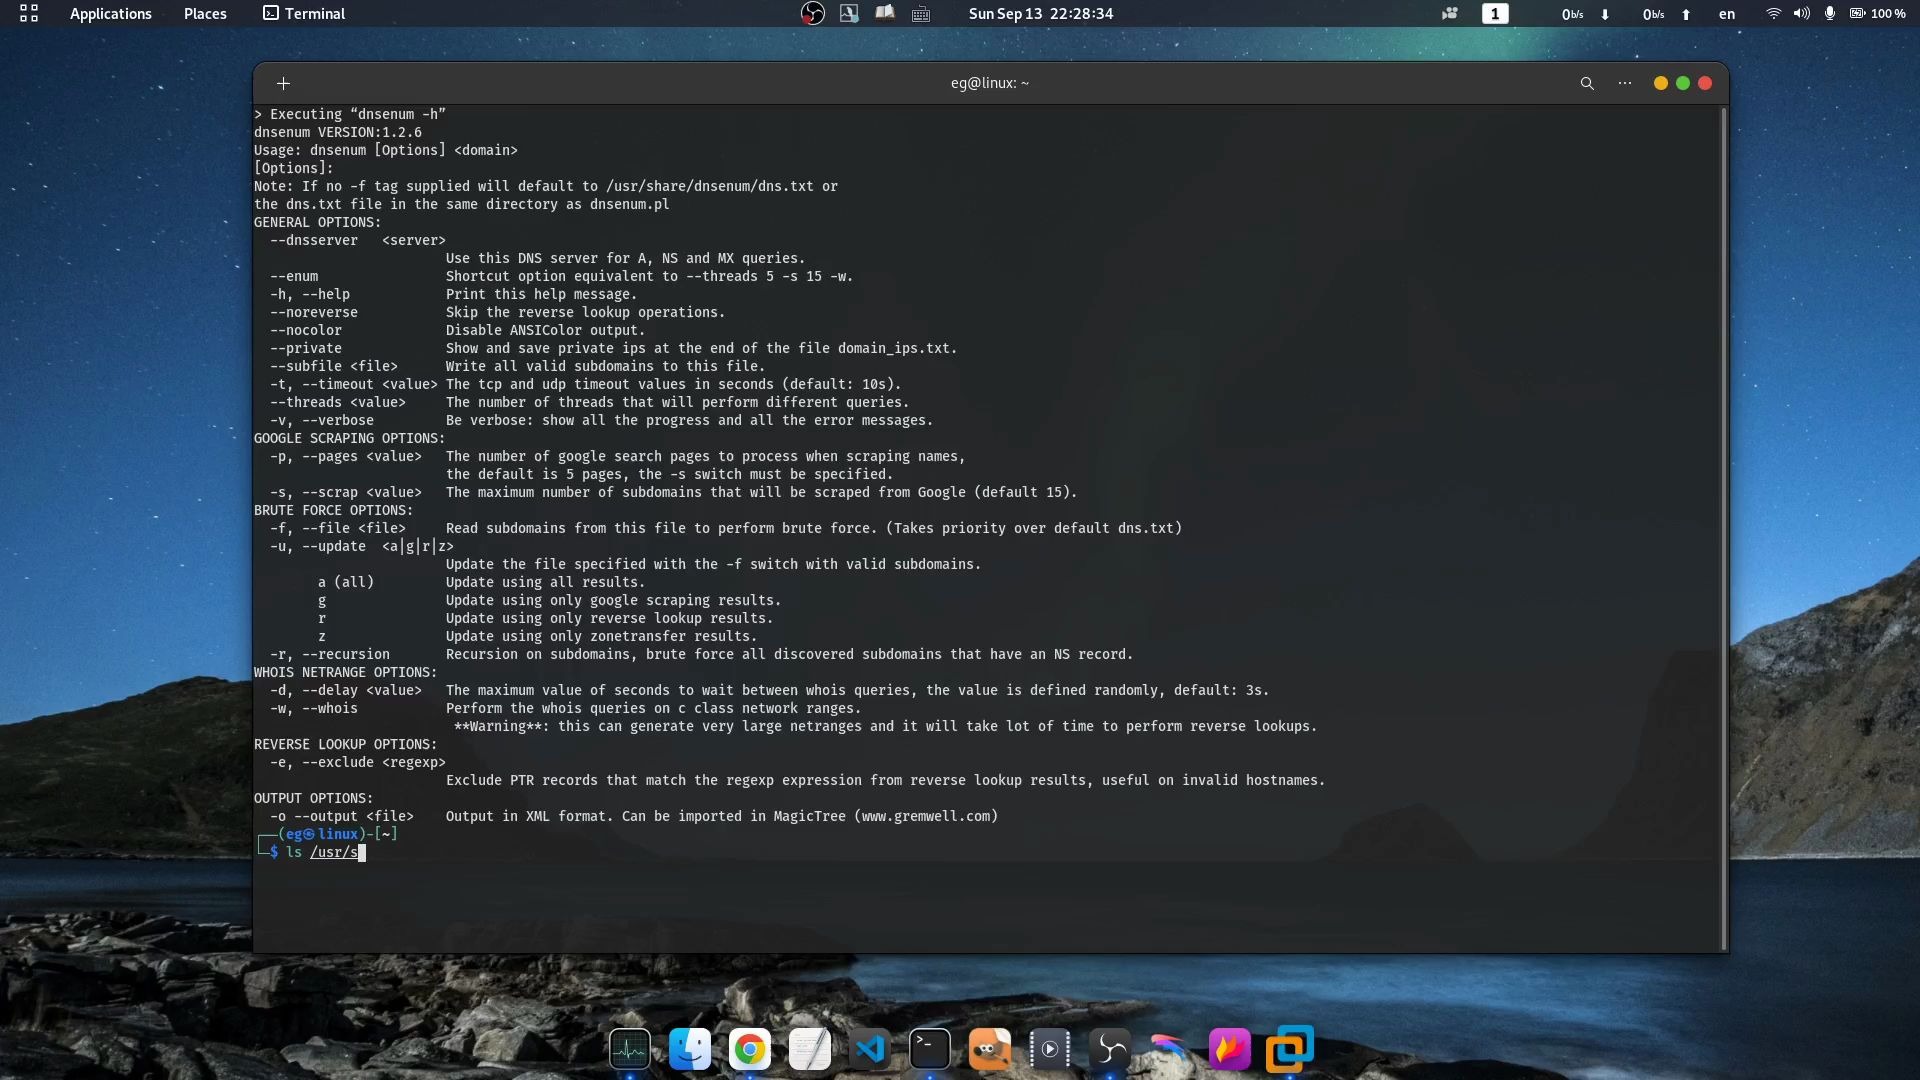Screen dimensions: 1920x1080
Task: Click the terminal vertical scrollbar
Action: click(1723, 528)
